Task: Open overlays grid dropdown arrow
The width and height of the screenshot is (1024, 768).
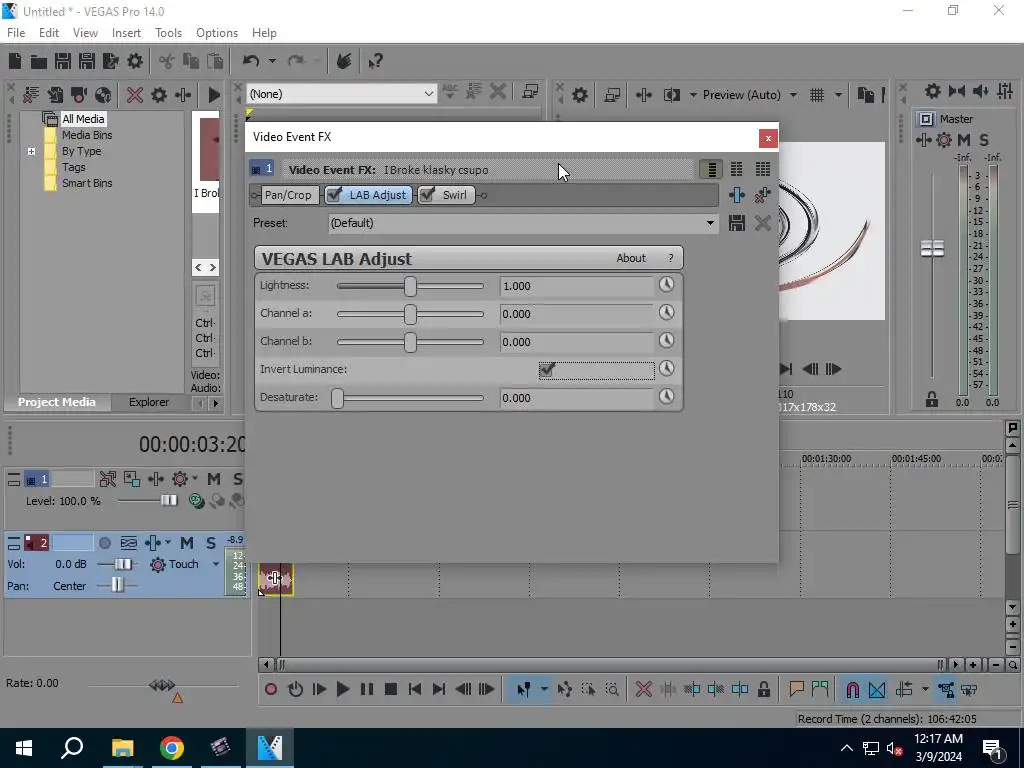Action: (838, 95)
